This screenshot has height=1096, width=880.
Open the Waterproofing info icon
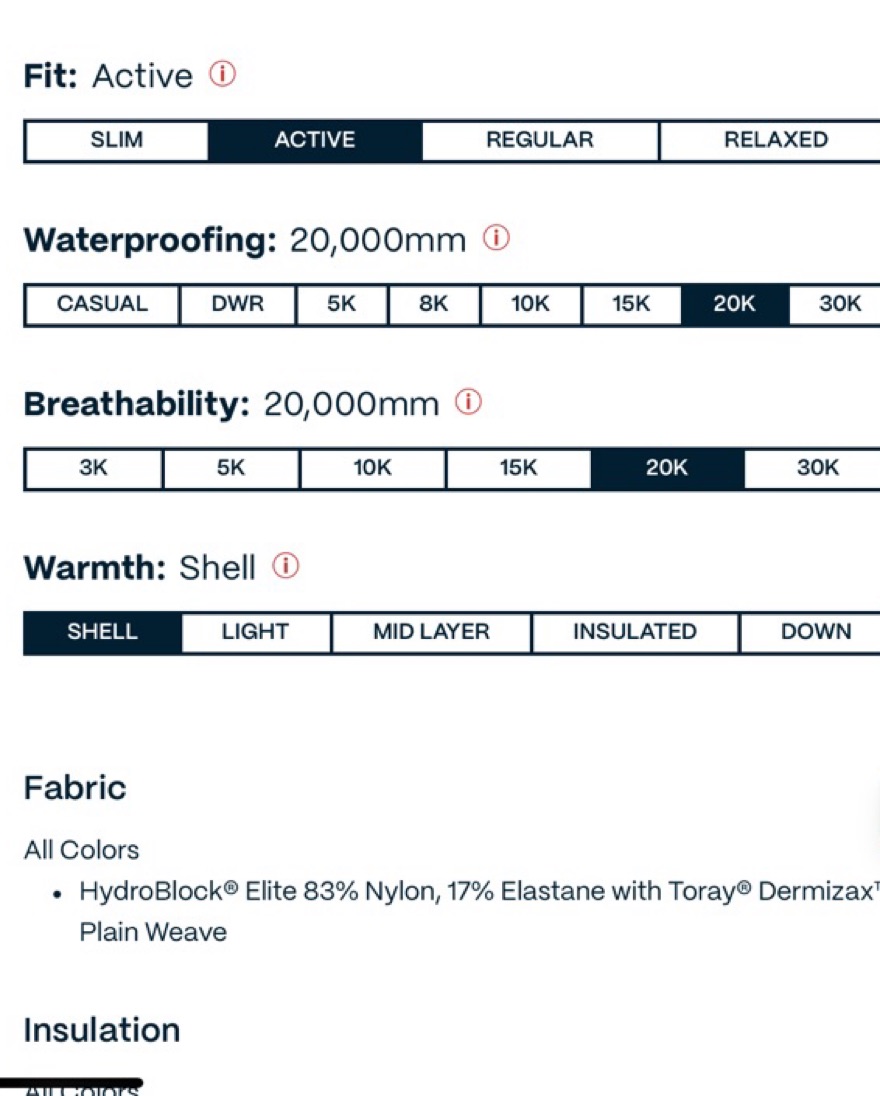click(x=496, y=238)
